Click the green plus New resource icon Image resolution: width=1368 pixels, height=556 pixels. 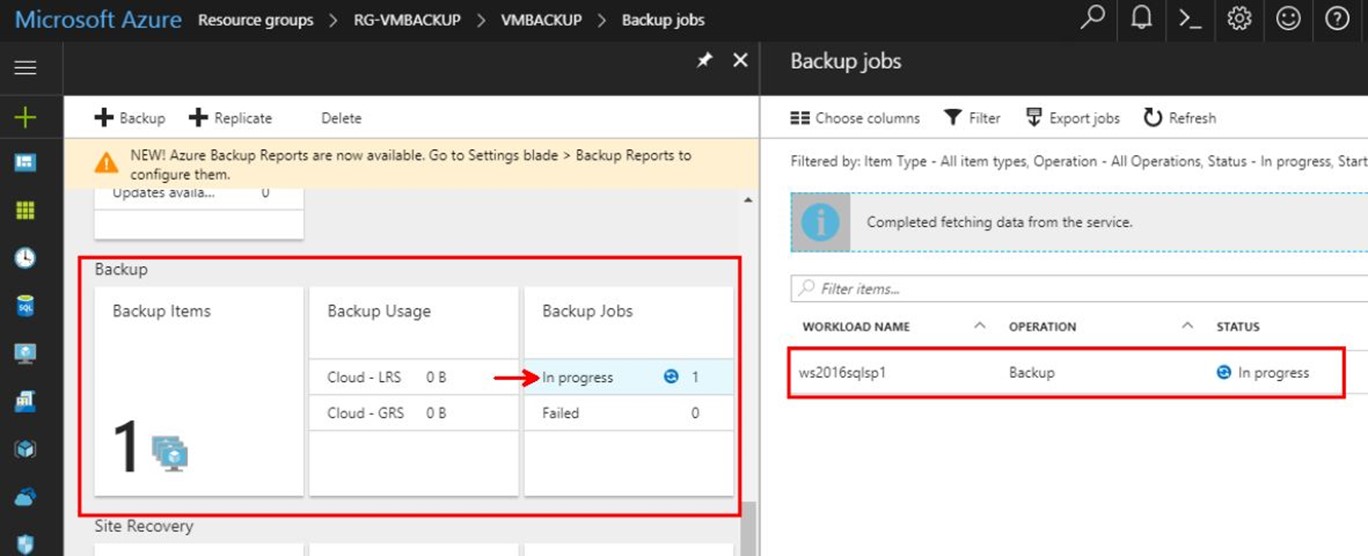[x=25, y=118]
